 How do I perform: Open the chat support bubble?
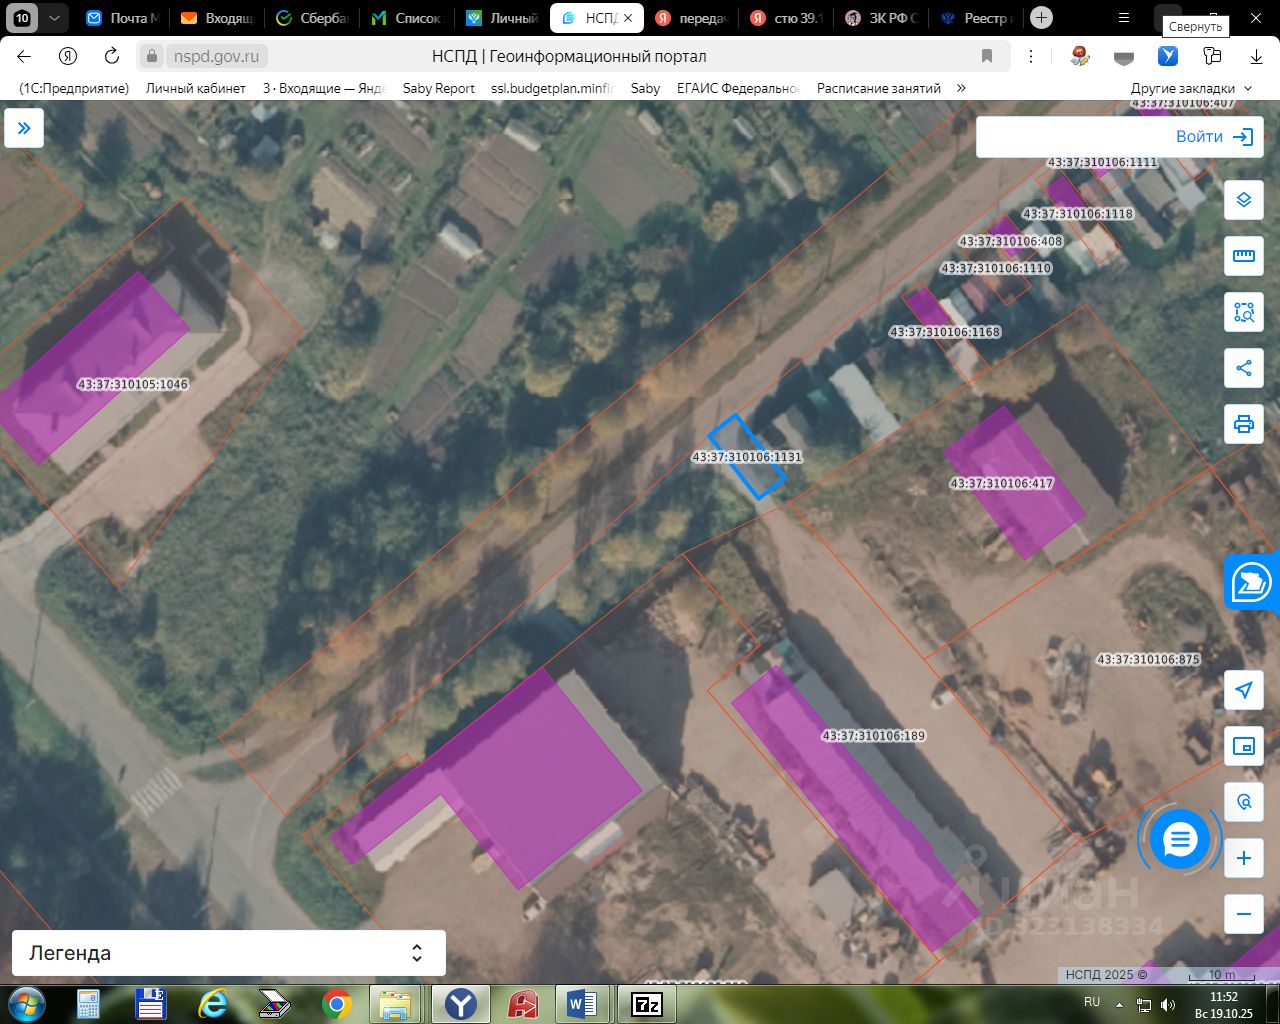(x=1180, y=840)
